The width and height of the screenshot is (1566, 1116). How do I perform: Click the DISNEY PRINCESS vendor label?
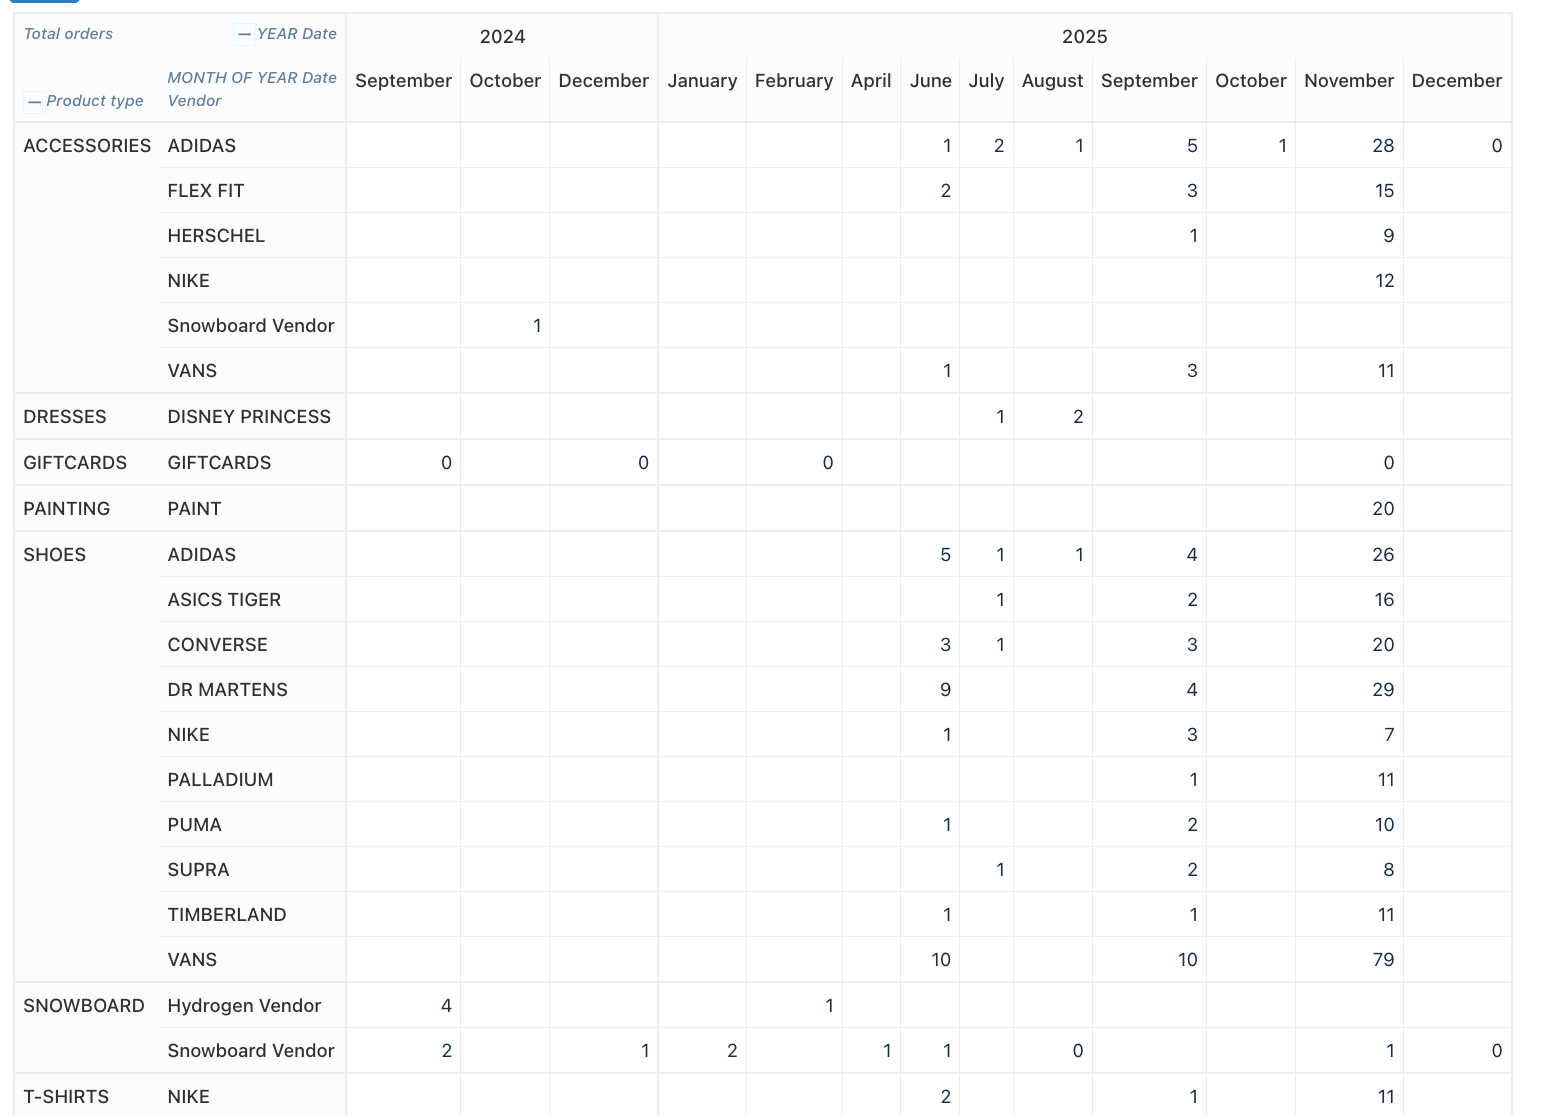[249, 417]
